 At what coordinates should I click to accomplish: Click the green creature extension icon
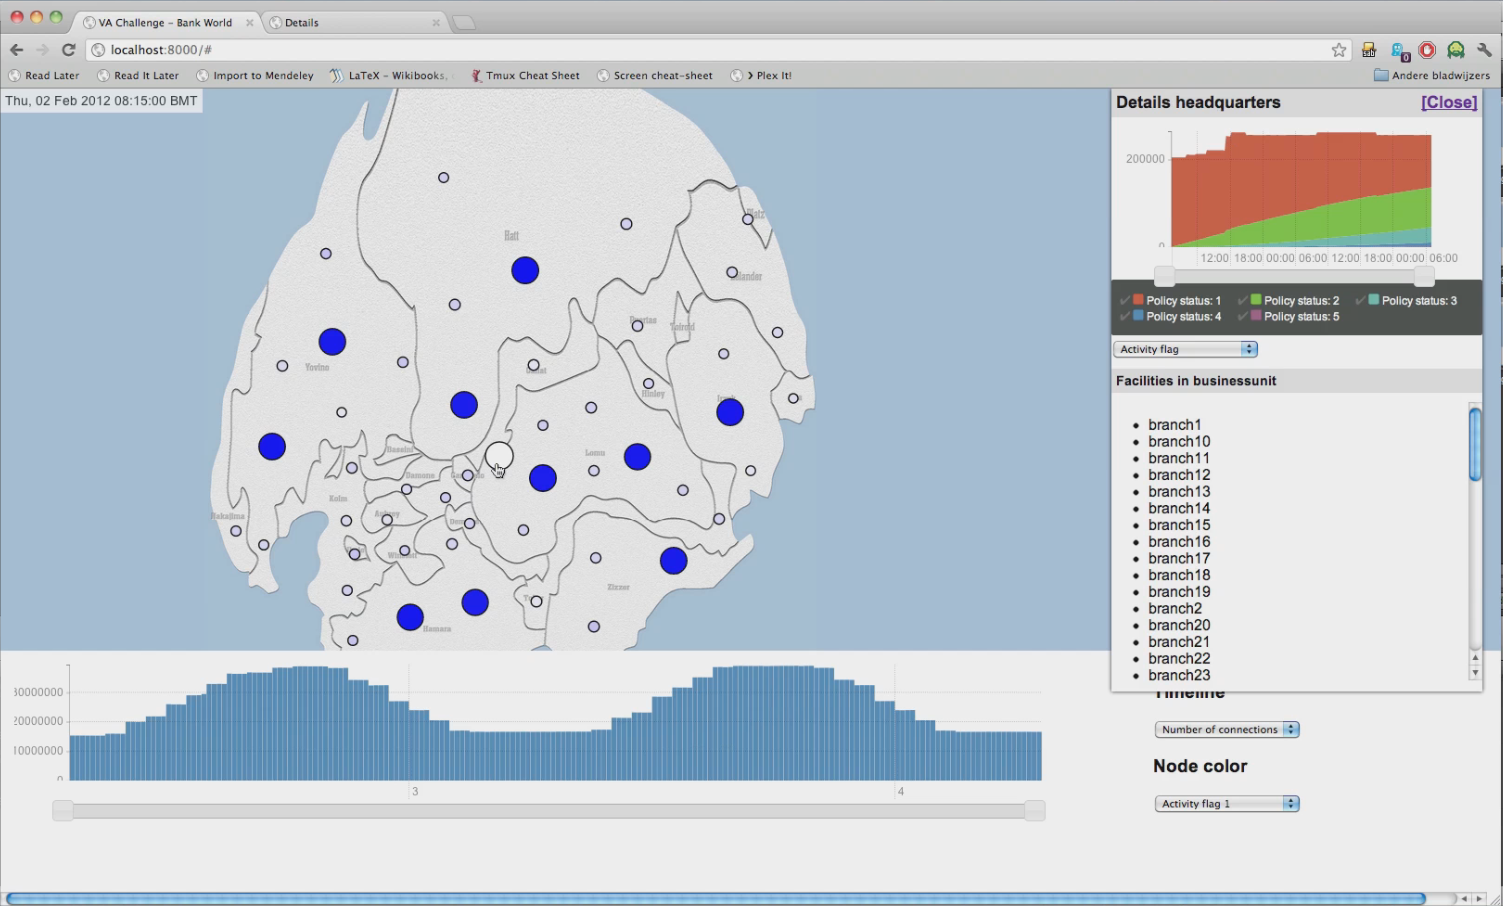1456,50
